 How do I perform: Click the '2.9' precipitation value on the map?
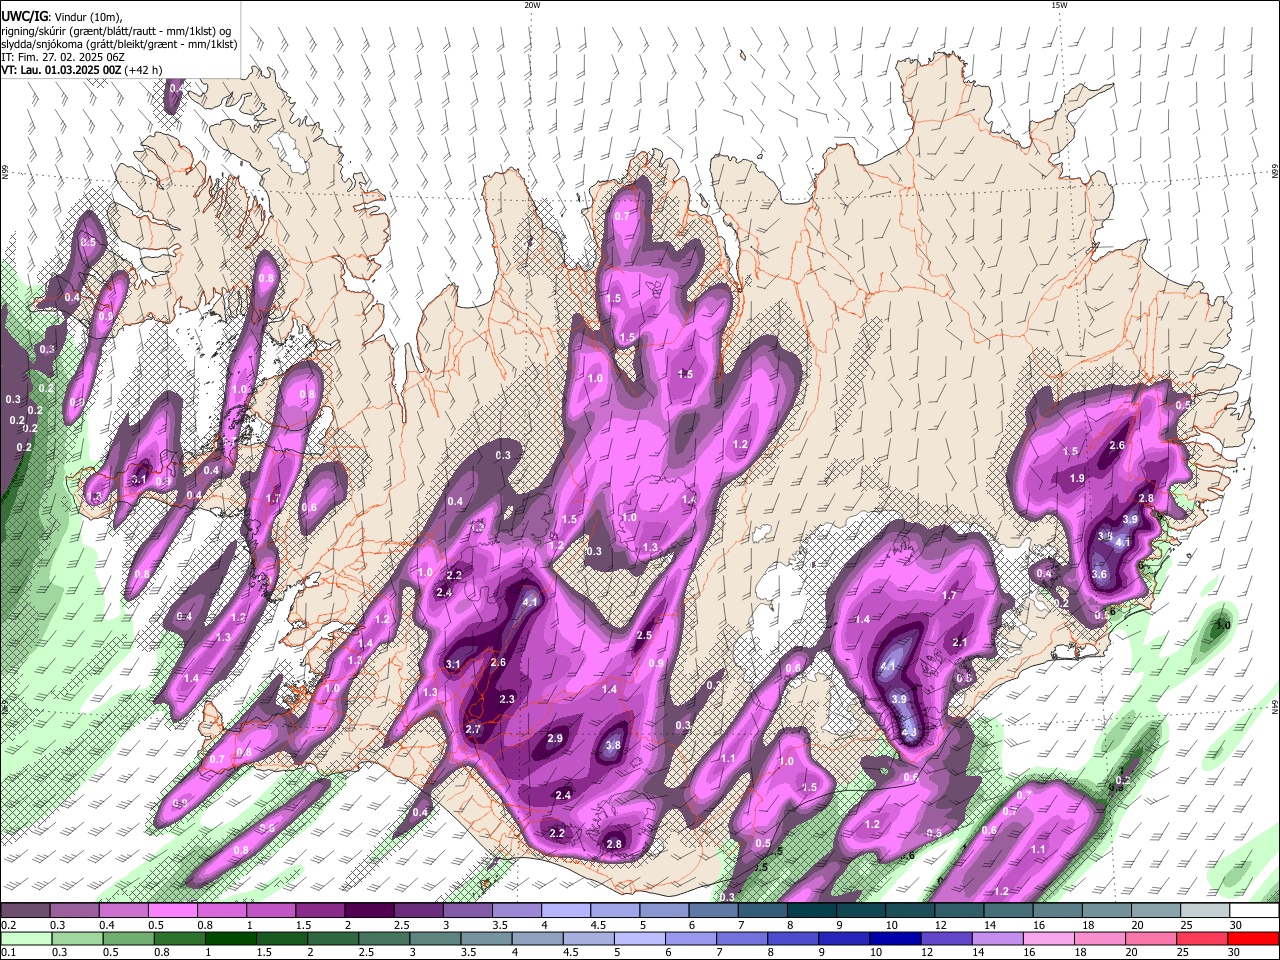point(555,738)
